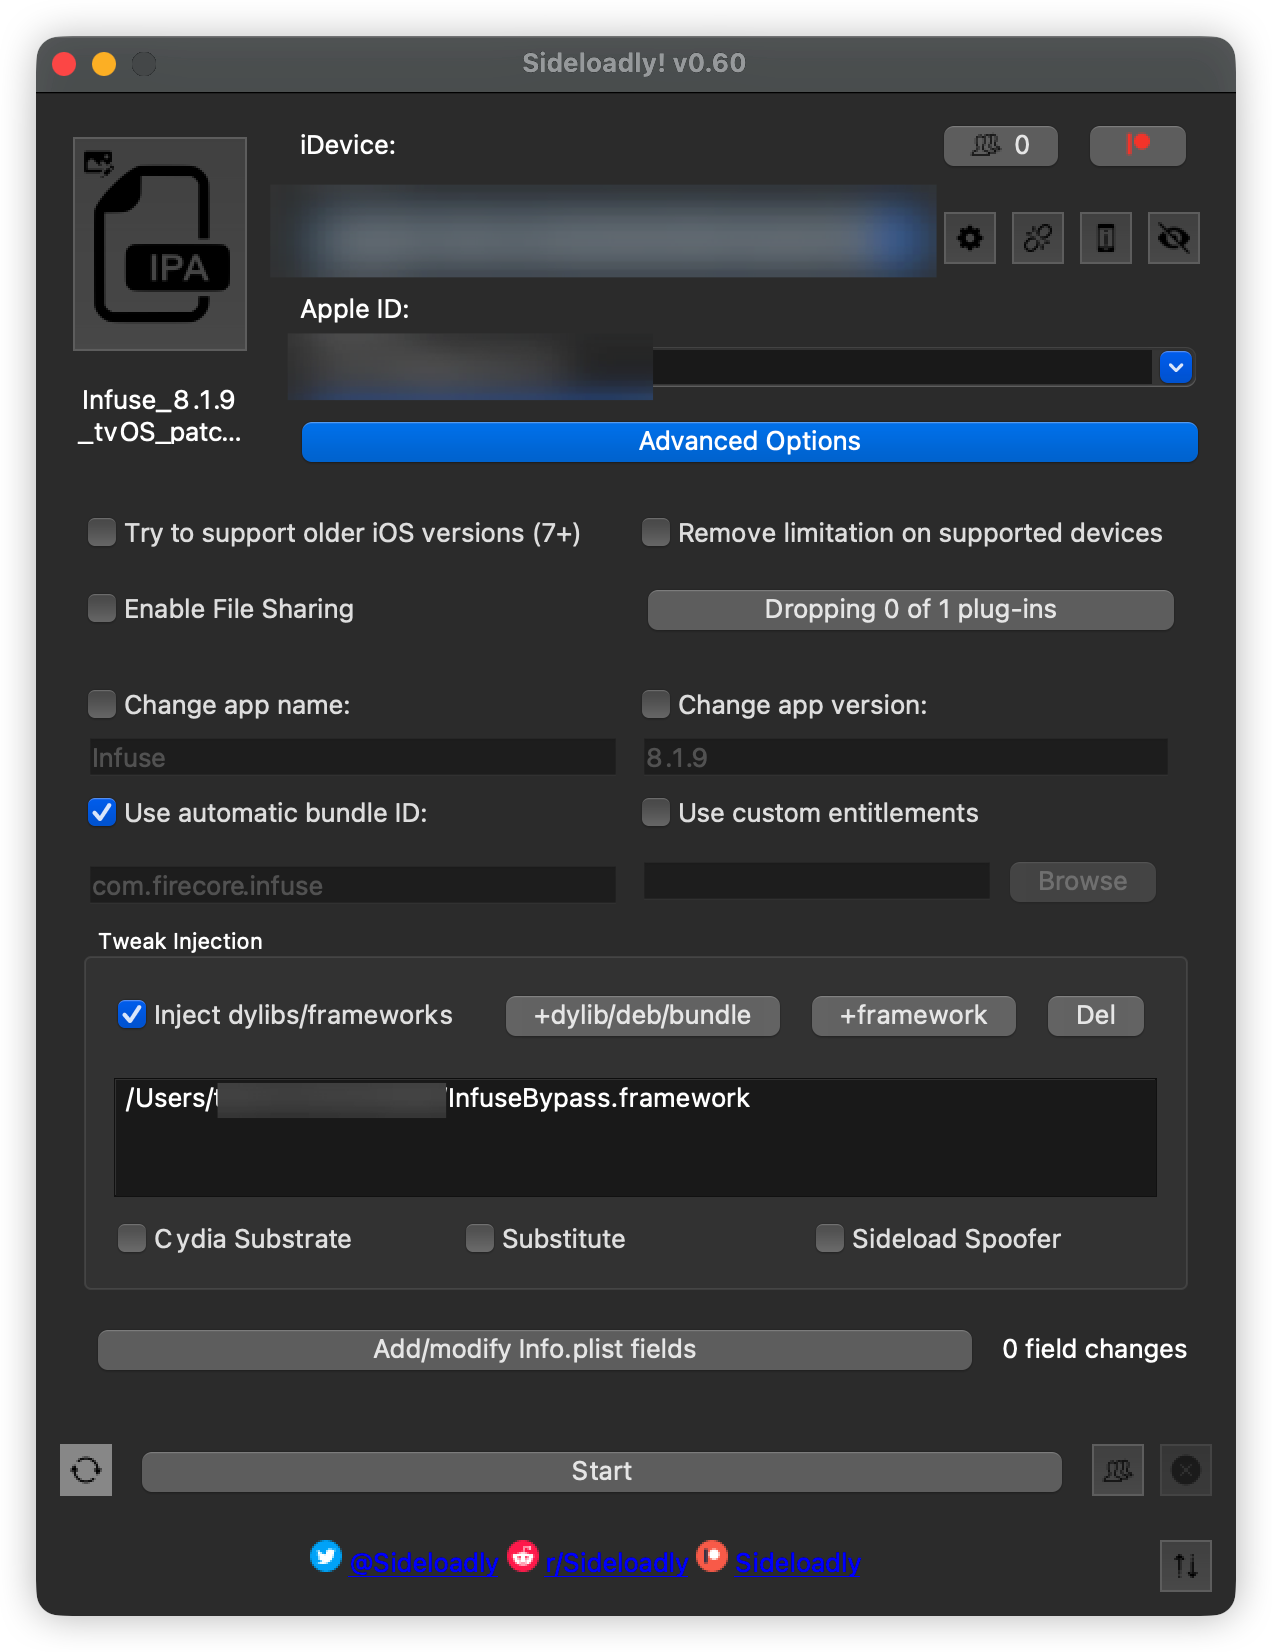The width and height of the screenshot is (1272, 1652).
Task: Toggle Advanced Options panel
Action: pyautogui.click(x=750, y=442)
